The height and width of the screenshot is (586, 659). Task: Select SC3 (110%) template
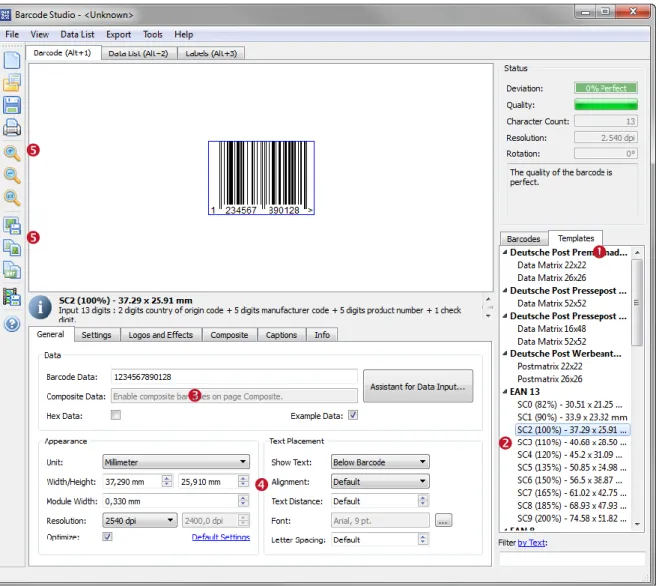[571, 442]
